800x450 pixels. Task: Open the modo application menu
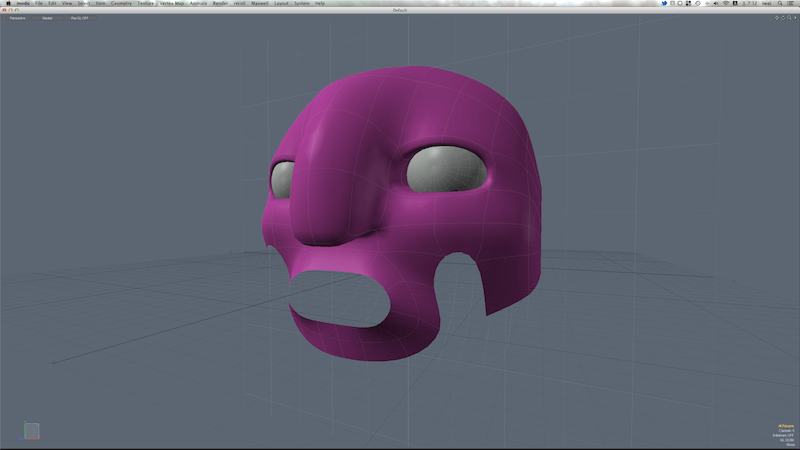point(23,3)
